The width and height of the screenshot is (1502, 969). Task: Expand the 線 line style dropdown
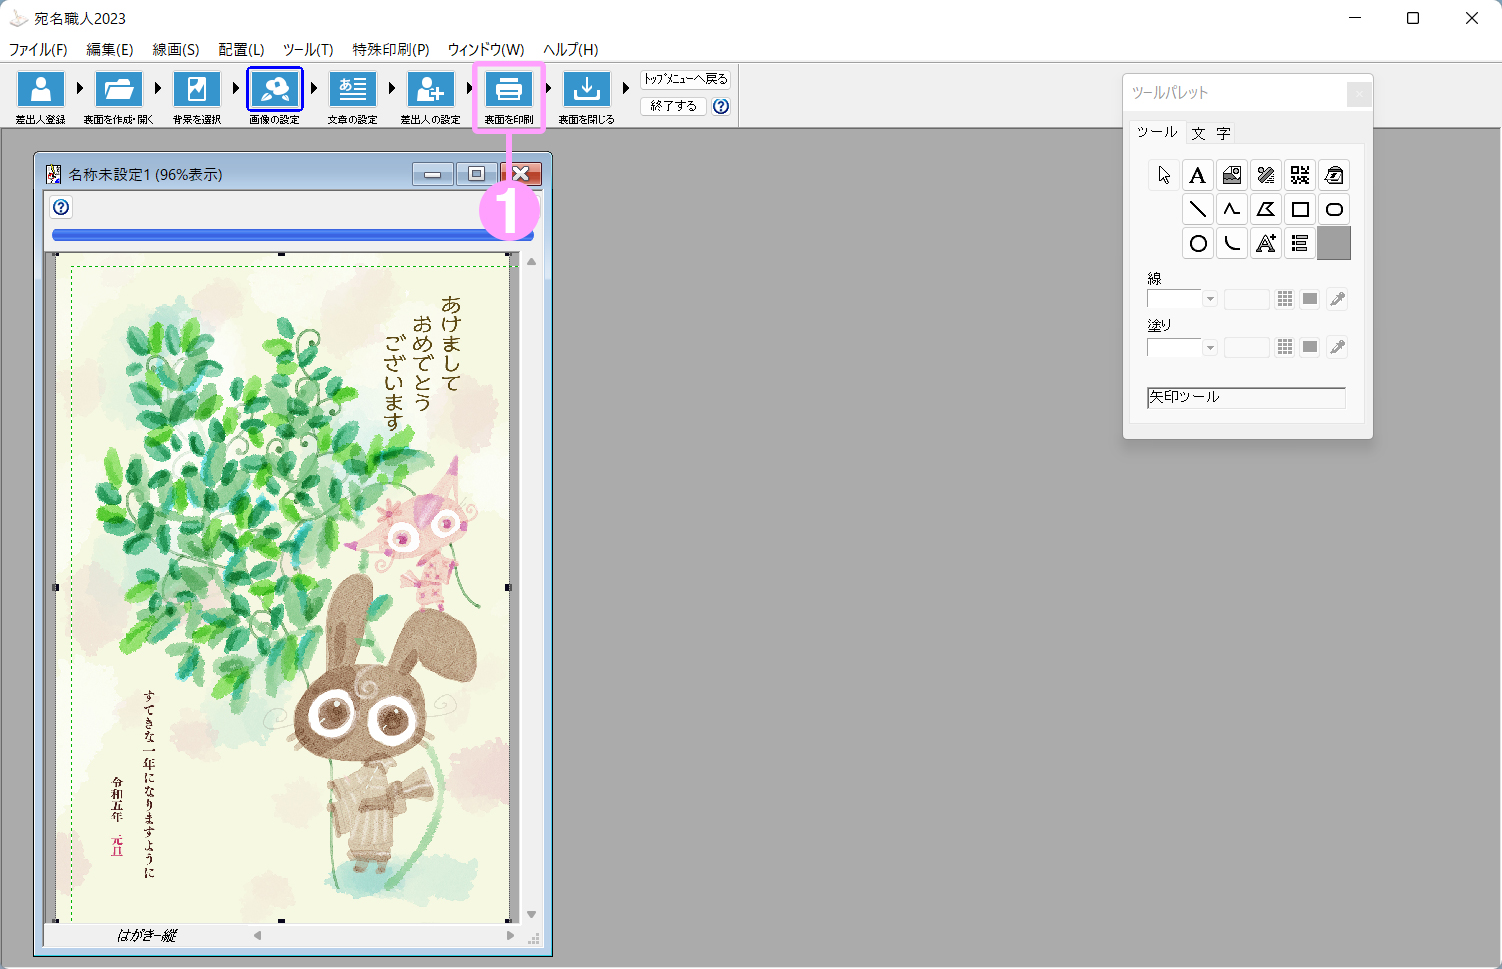(1210, 299)
